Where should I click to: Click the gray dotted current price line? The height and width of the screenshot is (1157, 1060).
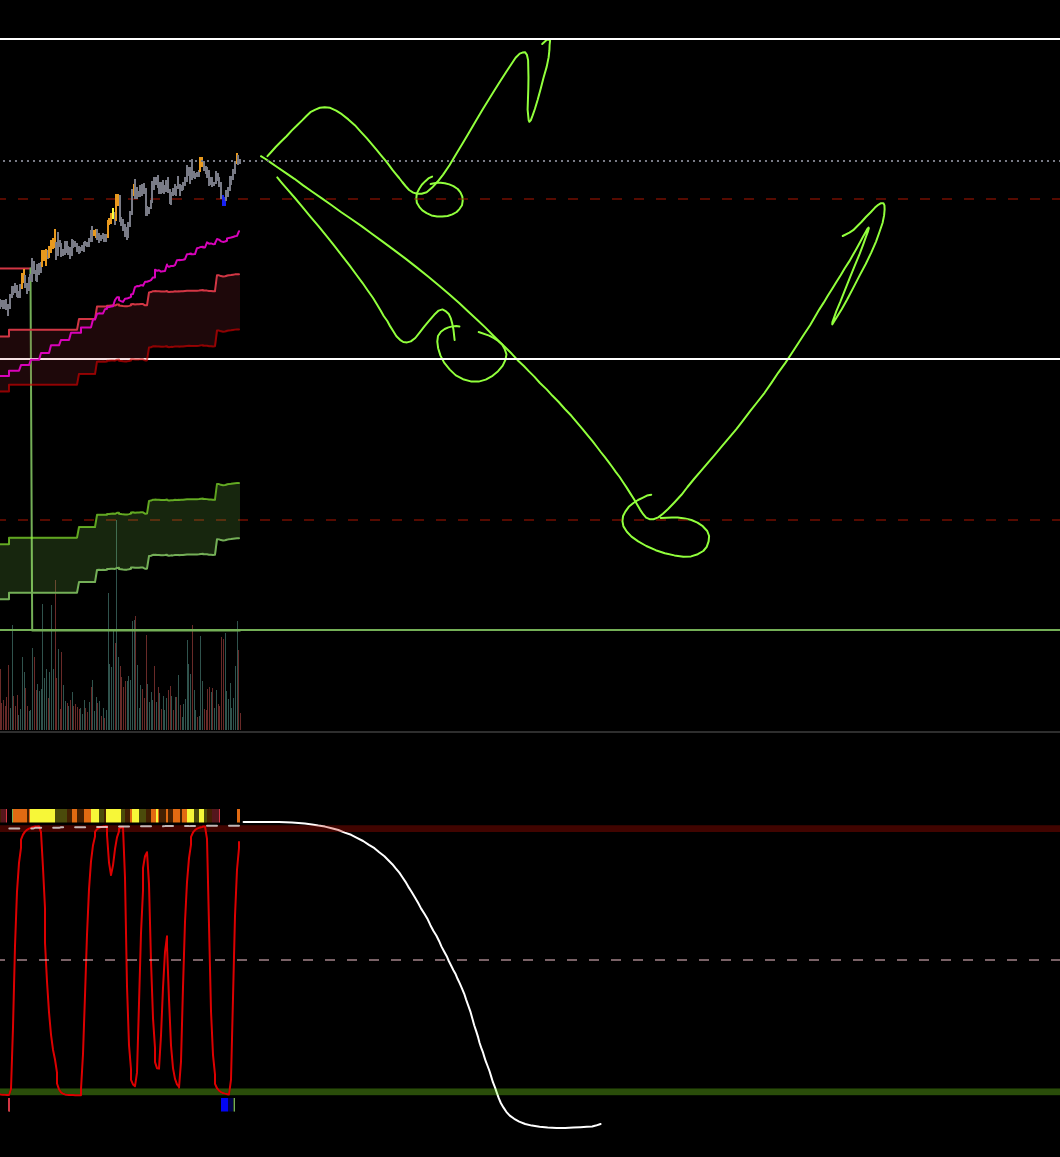click(700, 161)
